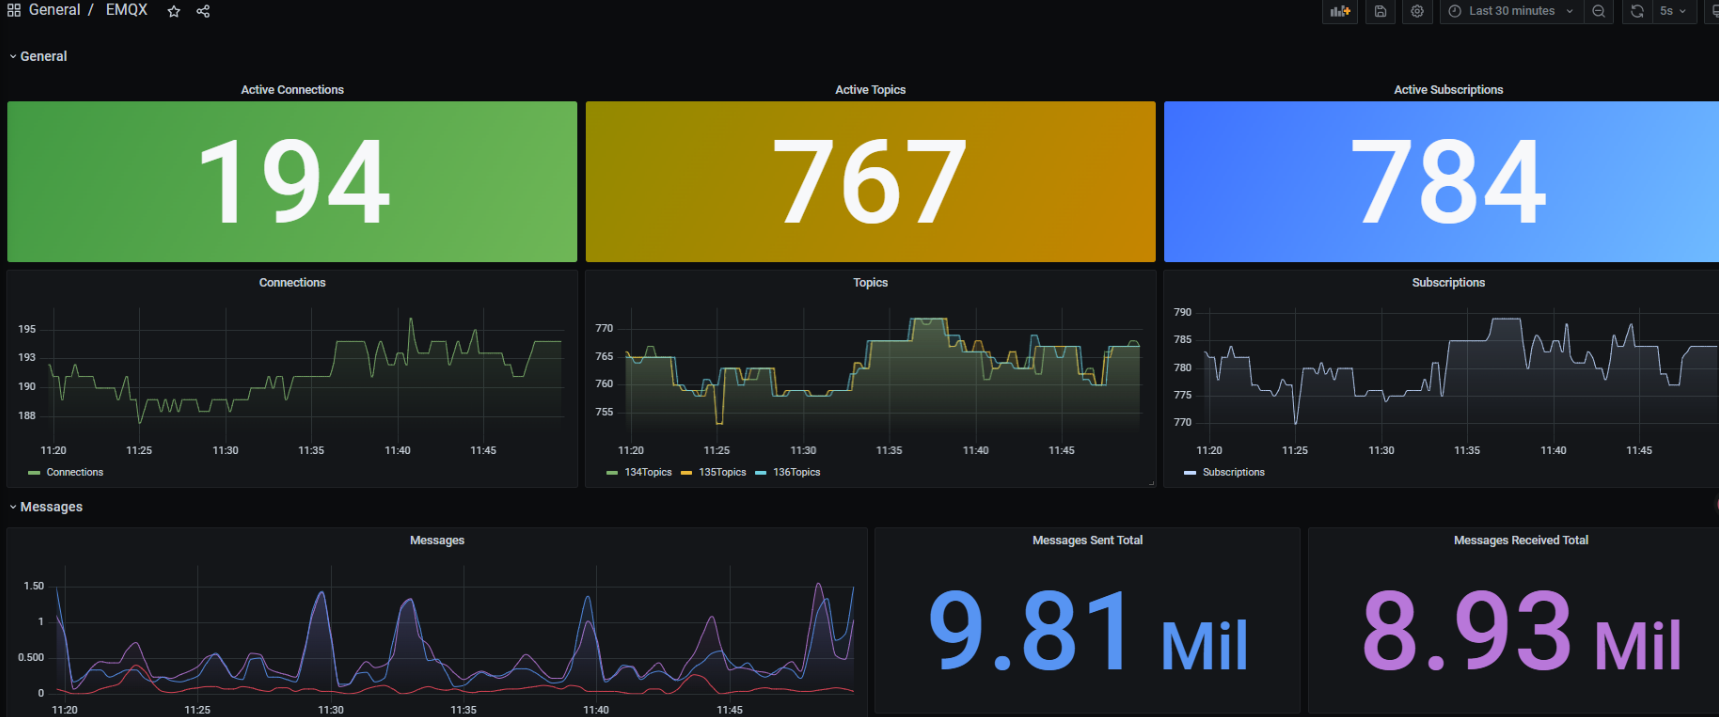The width and height of the screenshot is (1719, 717).
Task: Open dashboard settings gear
Action: 1417,11
